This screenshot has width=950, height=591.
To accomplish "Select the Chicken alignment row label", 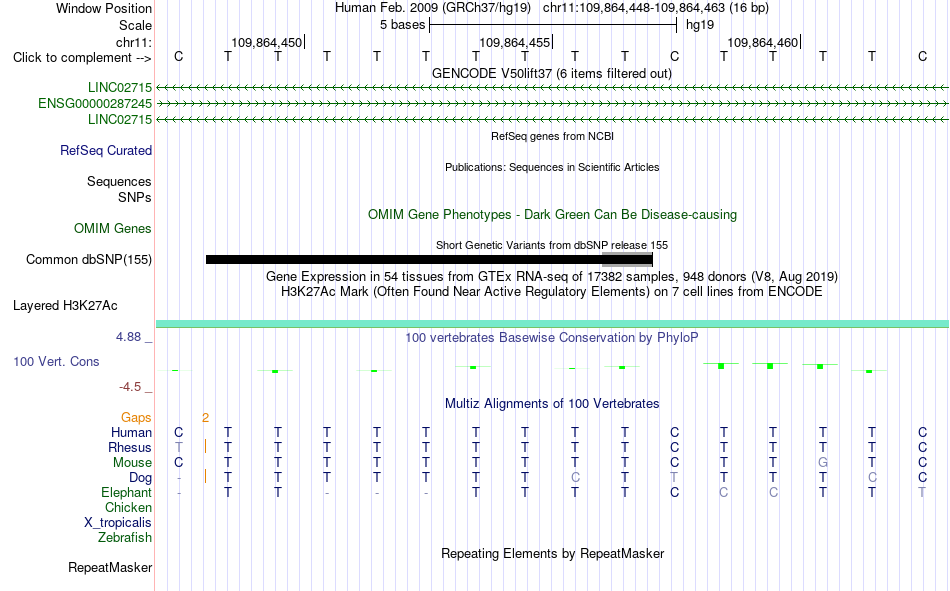I will point(128,507).
